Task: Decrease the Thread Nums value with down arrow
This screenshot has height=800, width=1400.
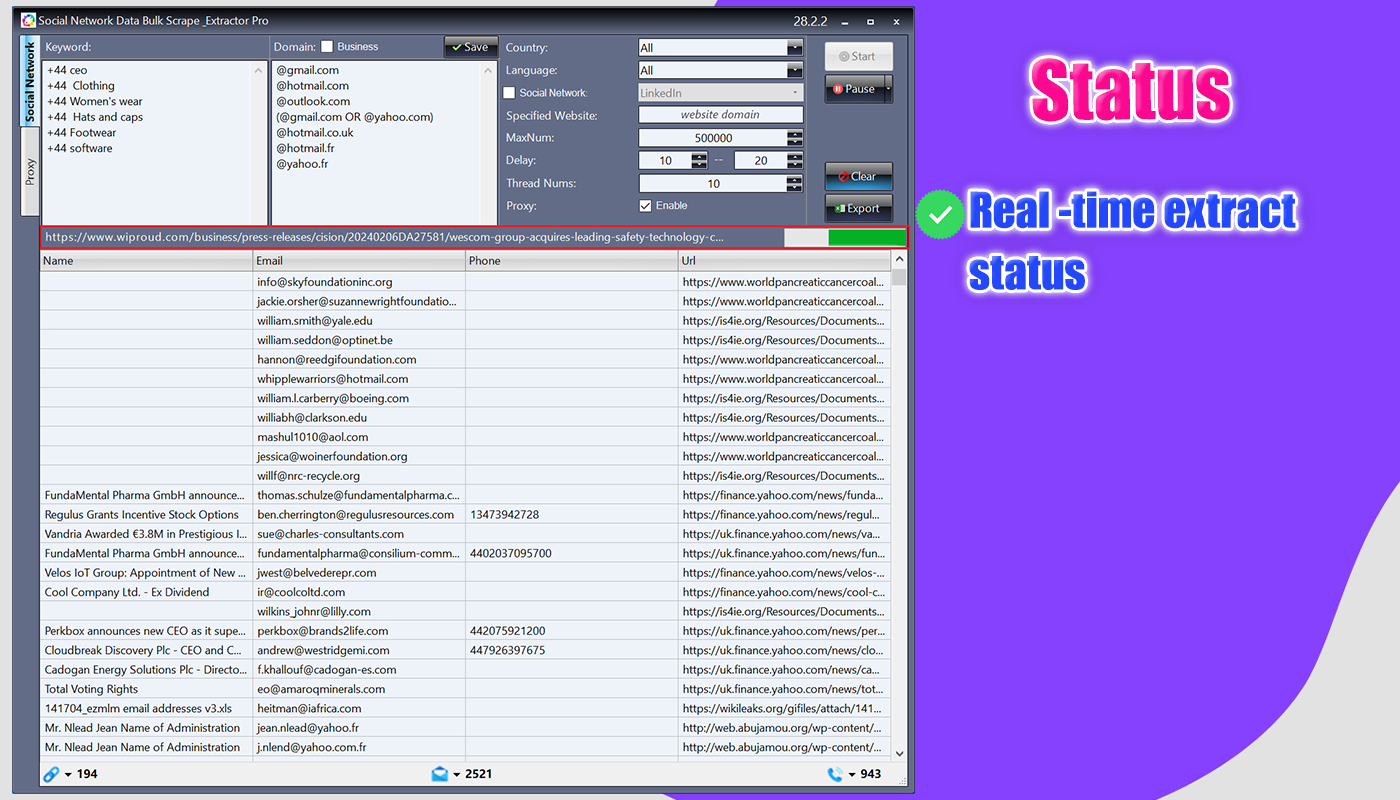Action: click(795, 188)
